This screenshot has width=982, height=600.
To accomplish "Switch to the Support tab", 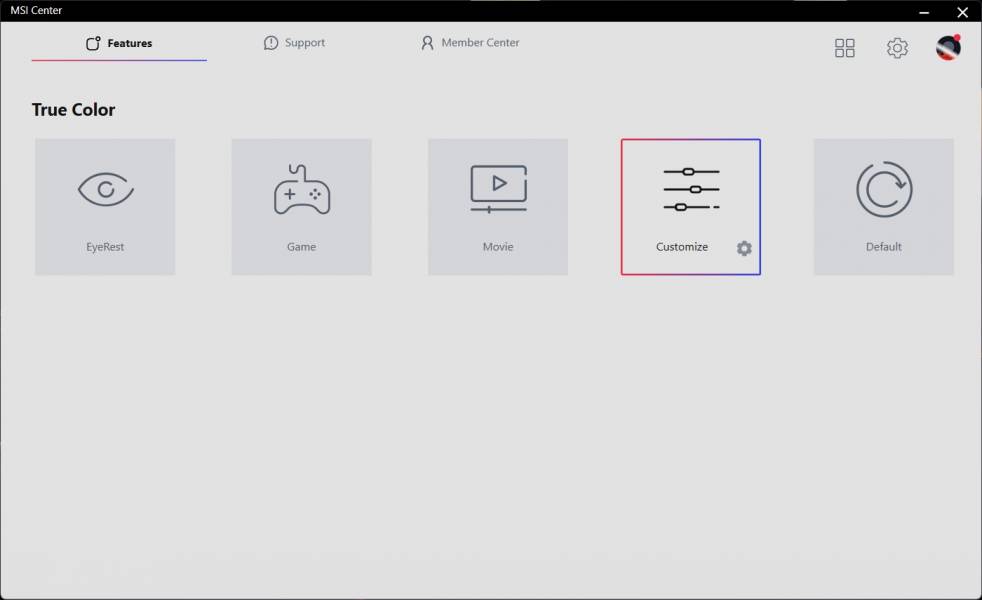I will tap(294, 43).
